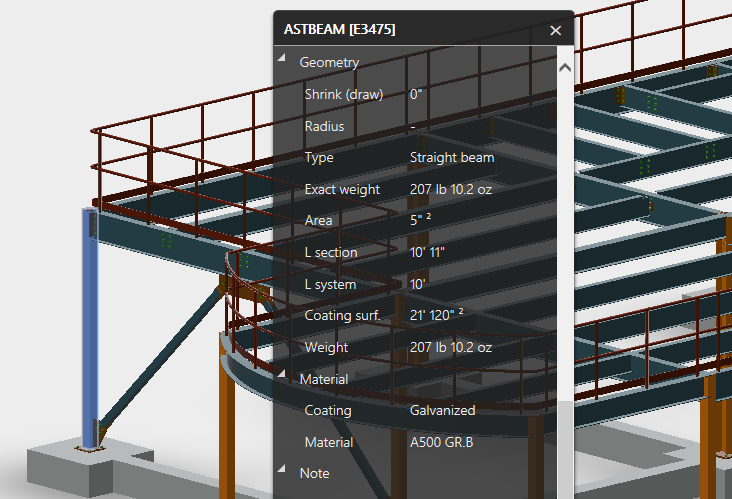Screen dimensions: 732x499
Task: Click the scrollbar up arrow
Action: tap(565, 68)
